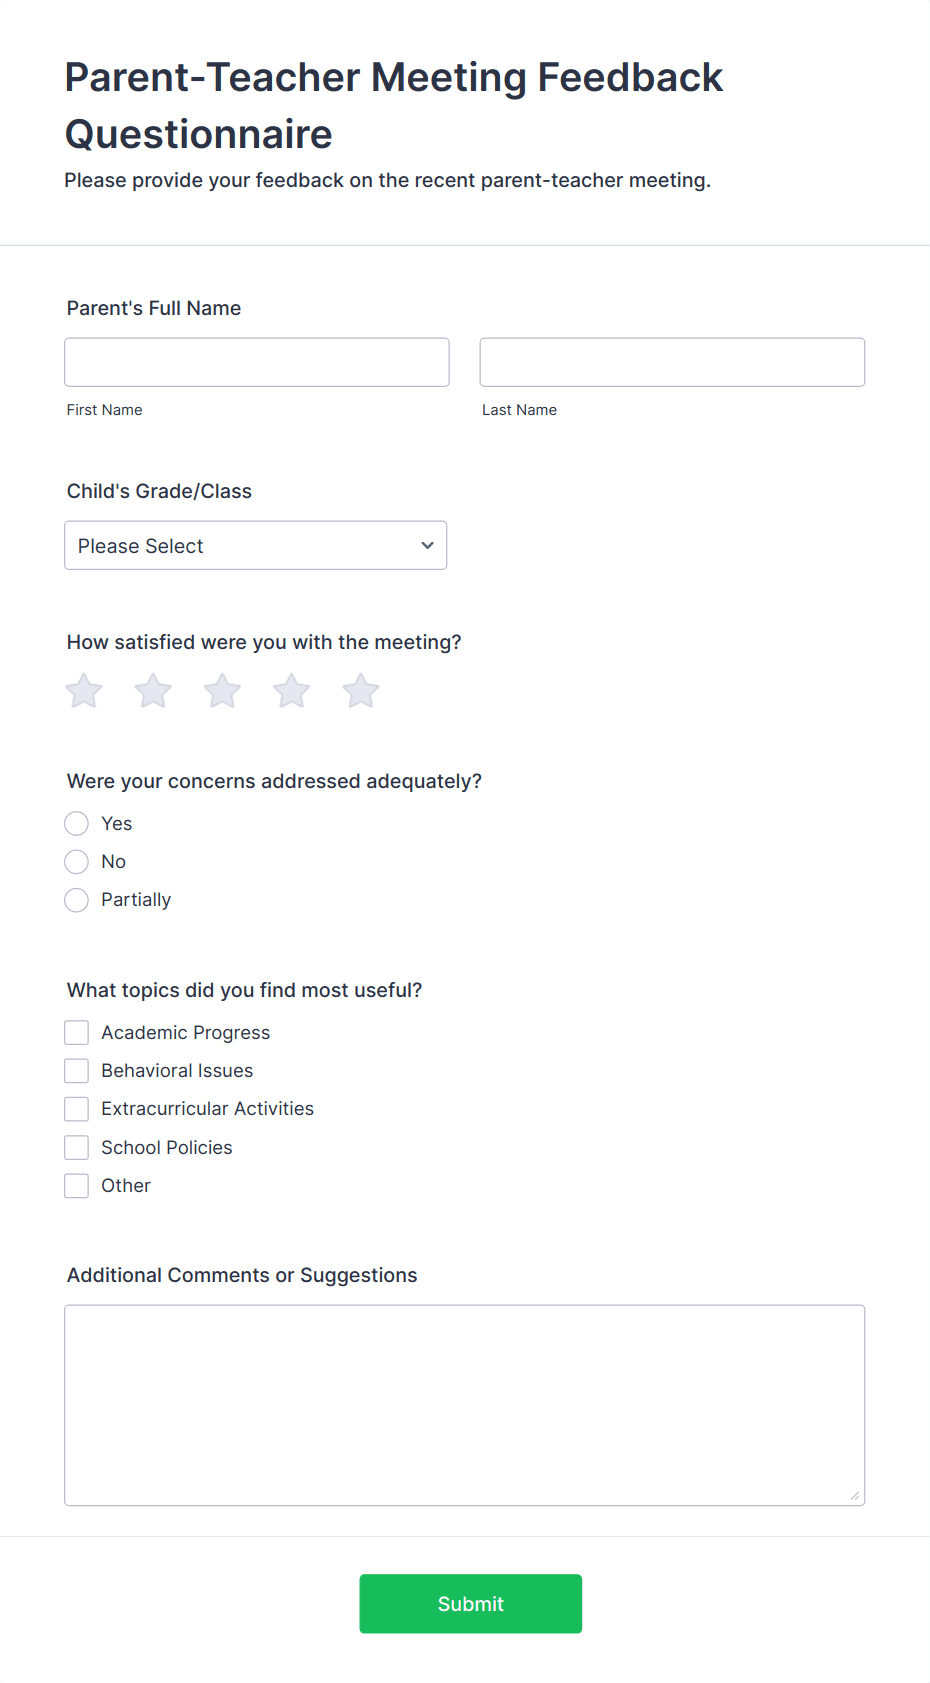Give a five-star satisfaction rating
Viewport: 930px width, 1683px height.
pos(360,690)
